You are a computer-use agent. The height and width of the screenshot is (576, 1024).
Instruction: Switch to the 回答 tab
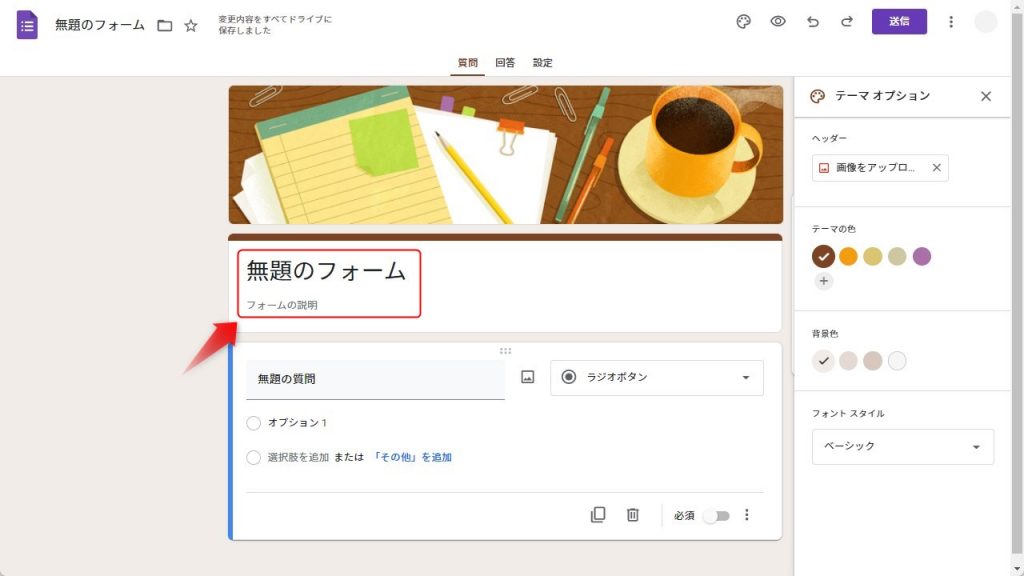pos(505,63)
